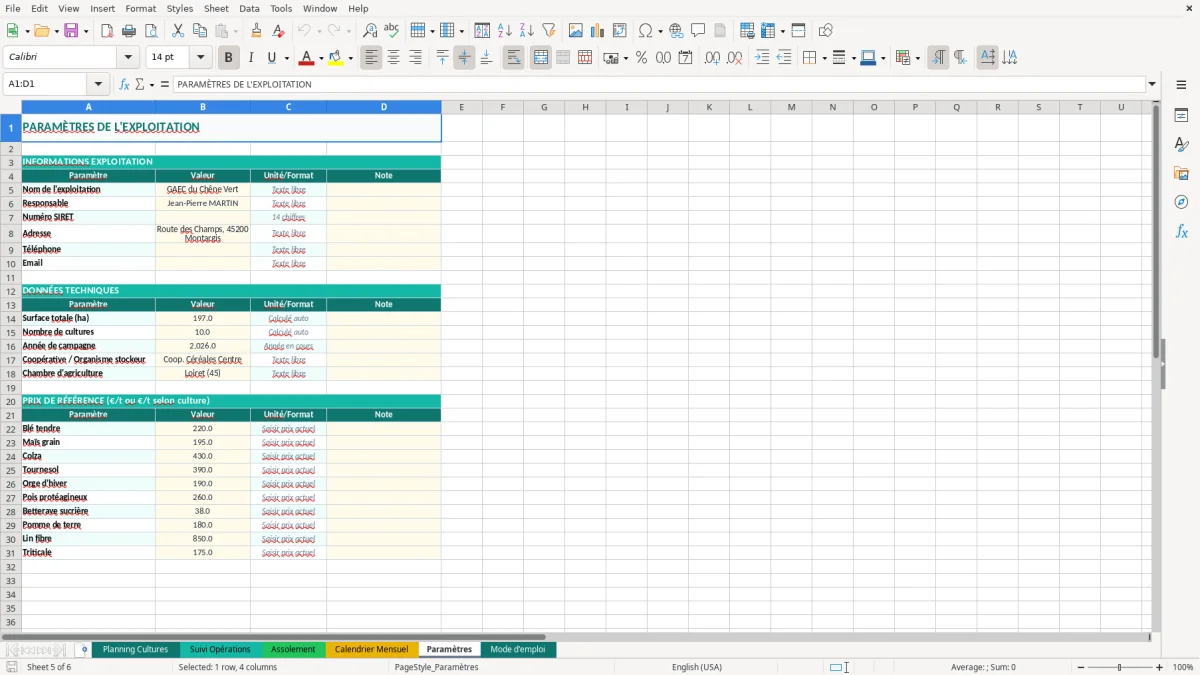Open the Font Name dropdown
This screenshot has width=1200, height=675.
(128, 58)
